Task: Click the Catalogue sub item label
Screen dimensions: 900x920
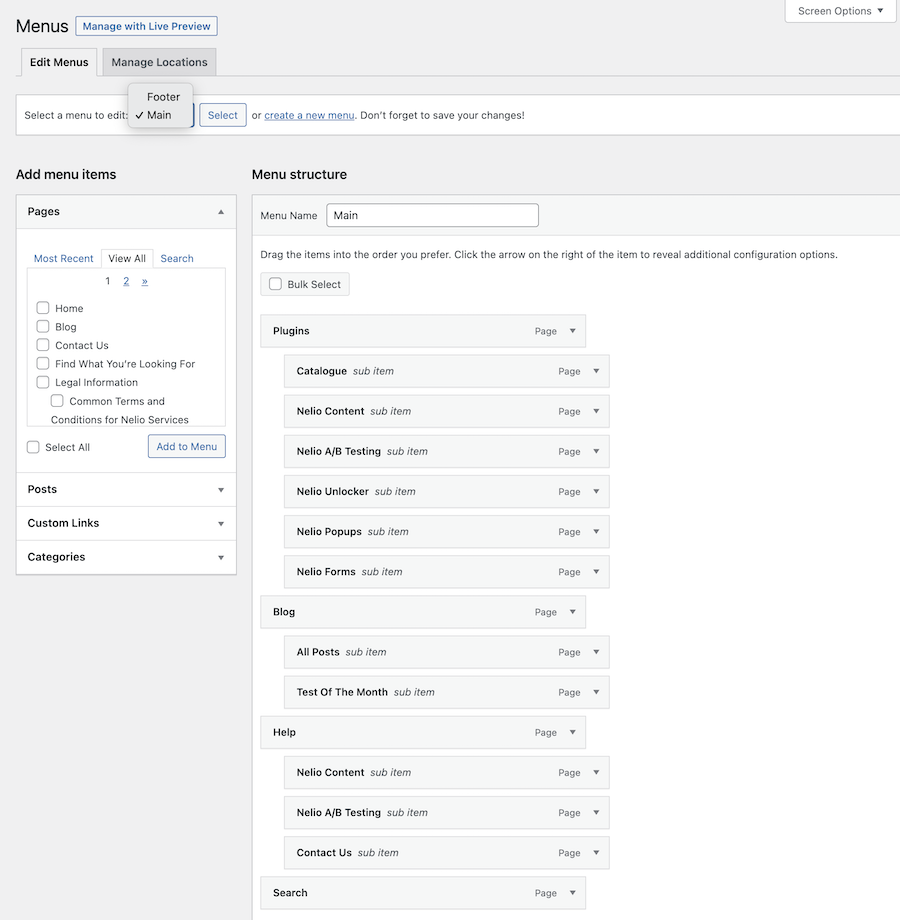Action: (x=322, y=371)
